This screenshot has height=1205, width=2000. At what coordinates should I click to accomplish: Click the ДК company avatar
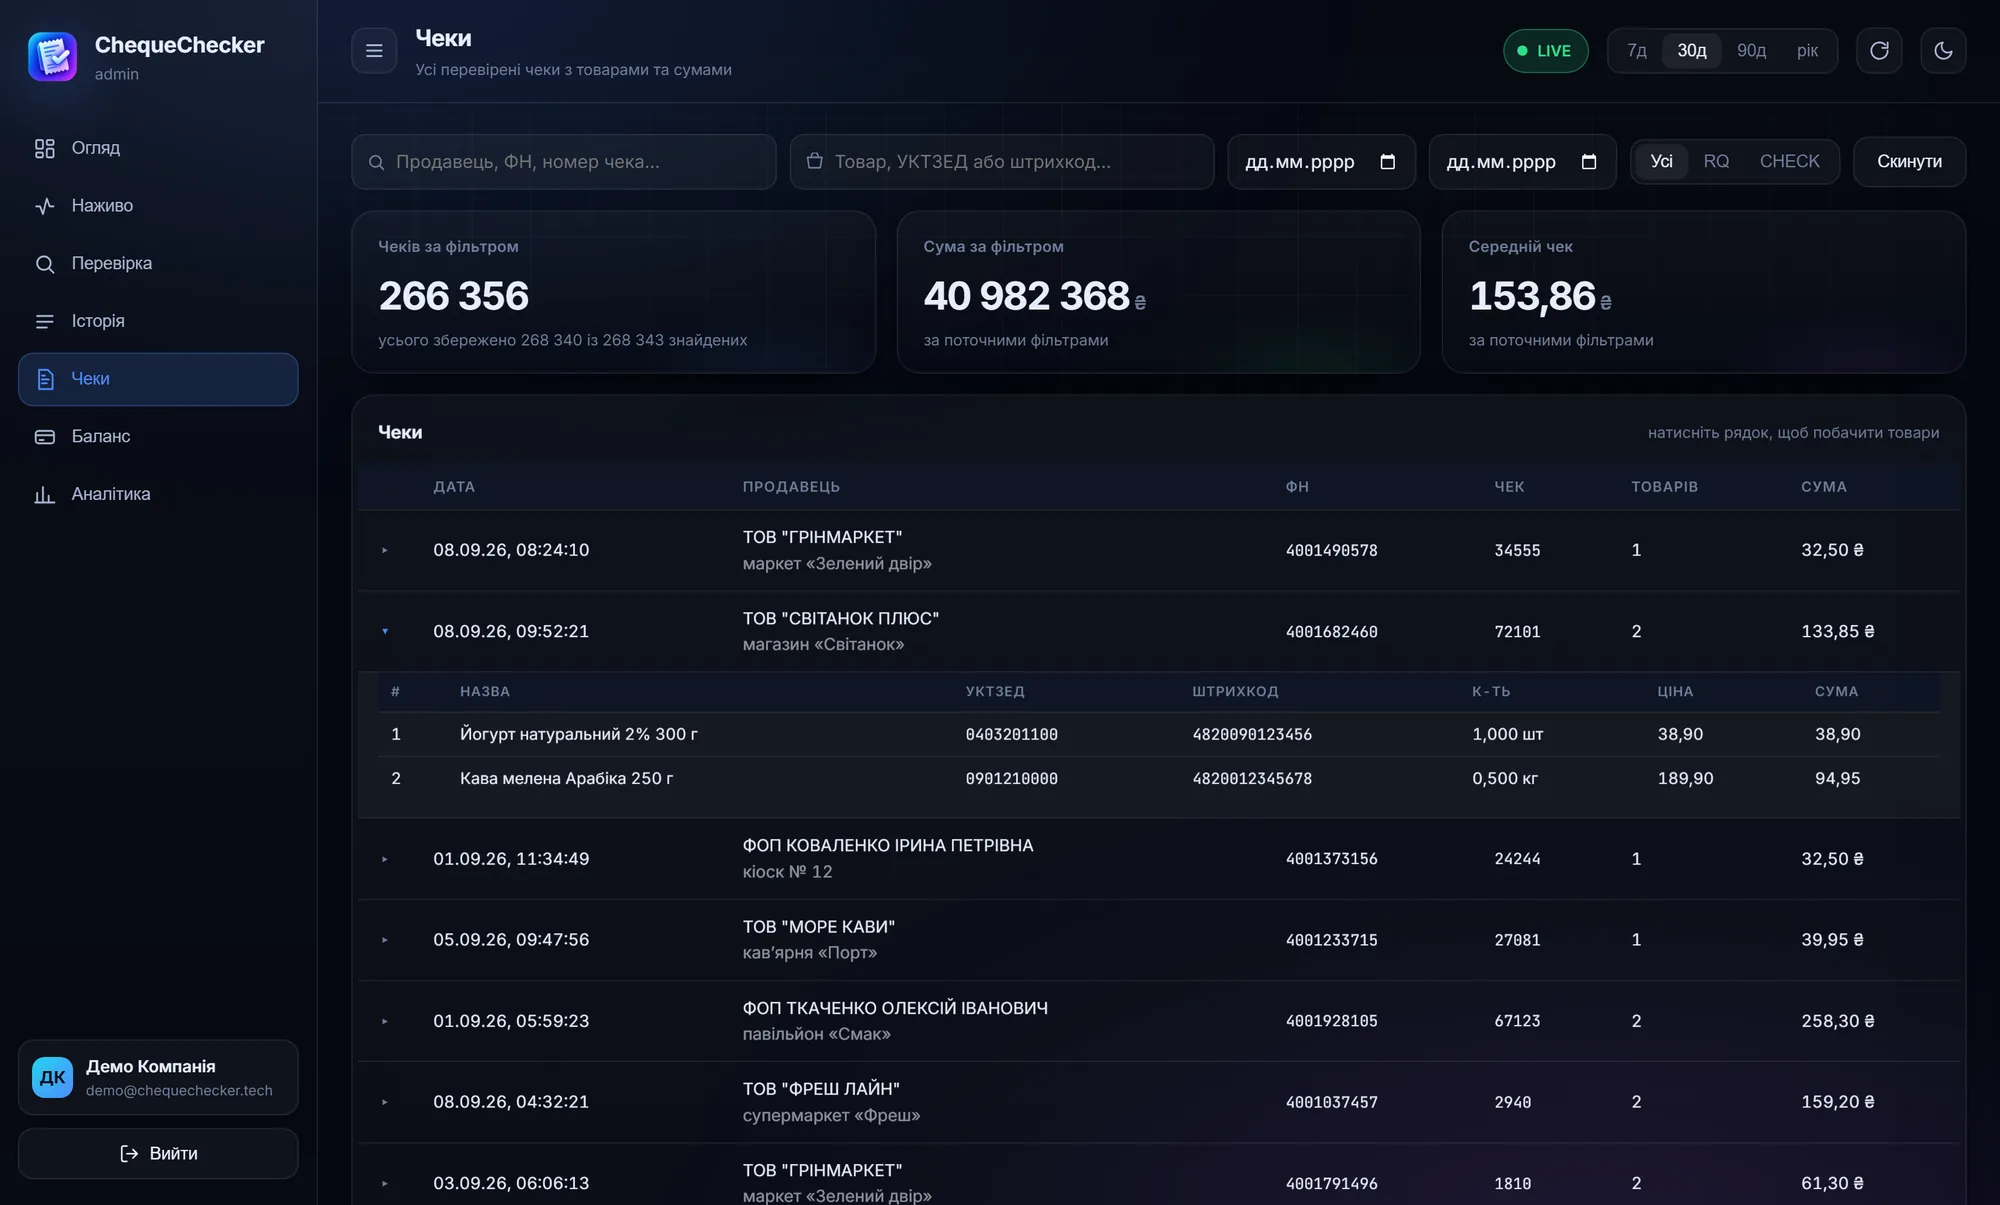[x=52, y=1077]
